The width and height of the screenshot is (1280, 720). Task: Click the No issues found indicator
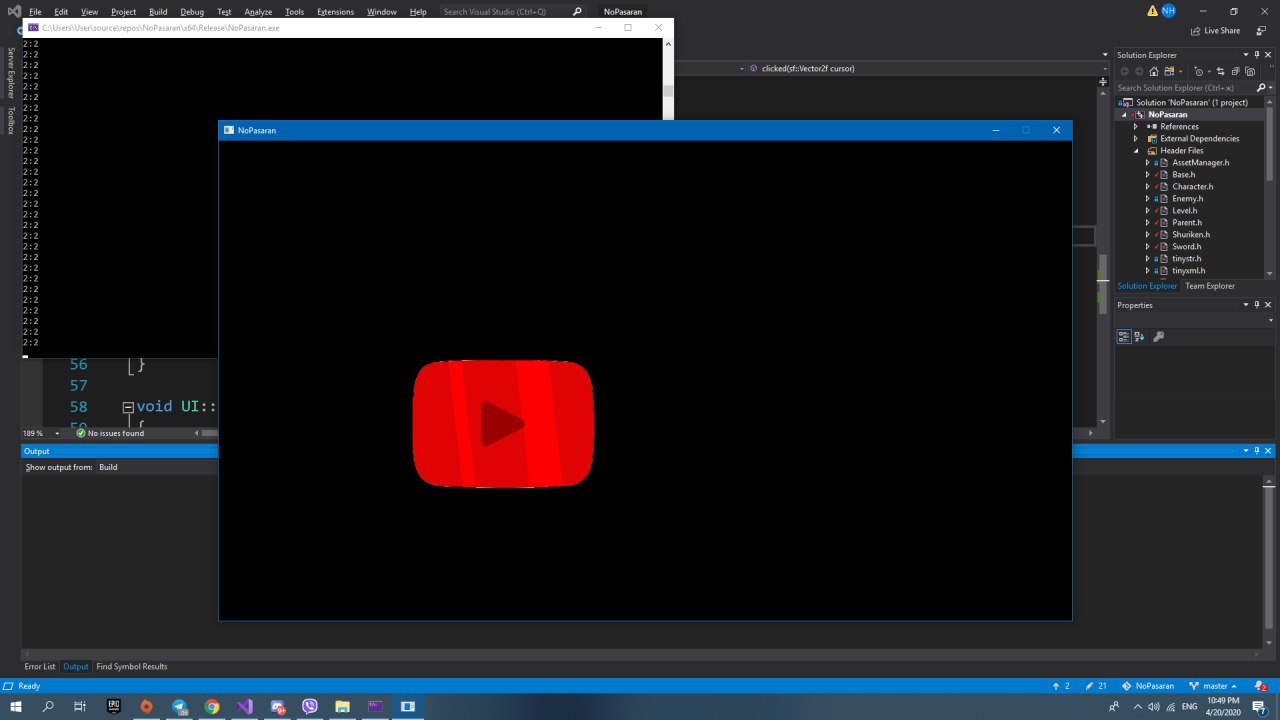pyautogui.click(x=110, y=433)
